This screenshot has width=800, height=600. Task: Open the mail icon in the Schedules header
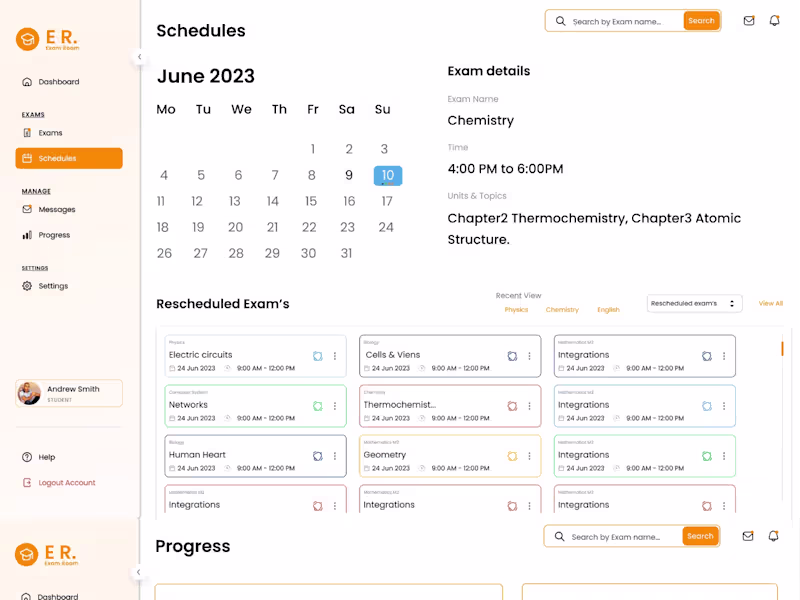pyautogui.click(x=748, y=21)
